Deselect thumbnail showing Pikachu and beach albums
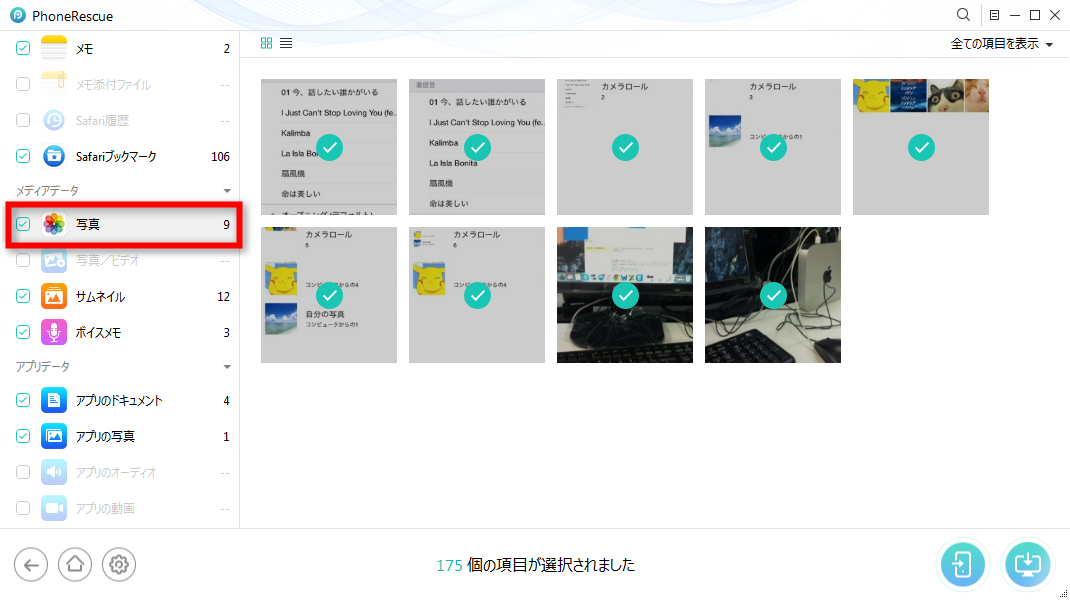 click(329, 295)
